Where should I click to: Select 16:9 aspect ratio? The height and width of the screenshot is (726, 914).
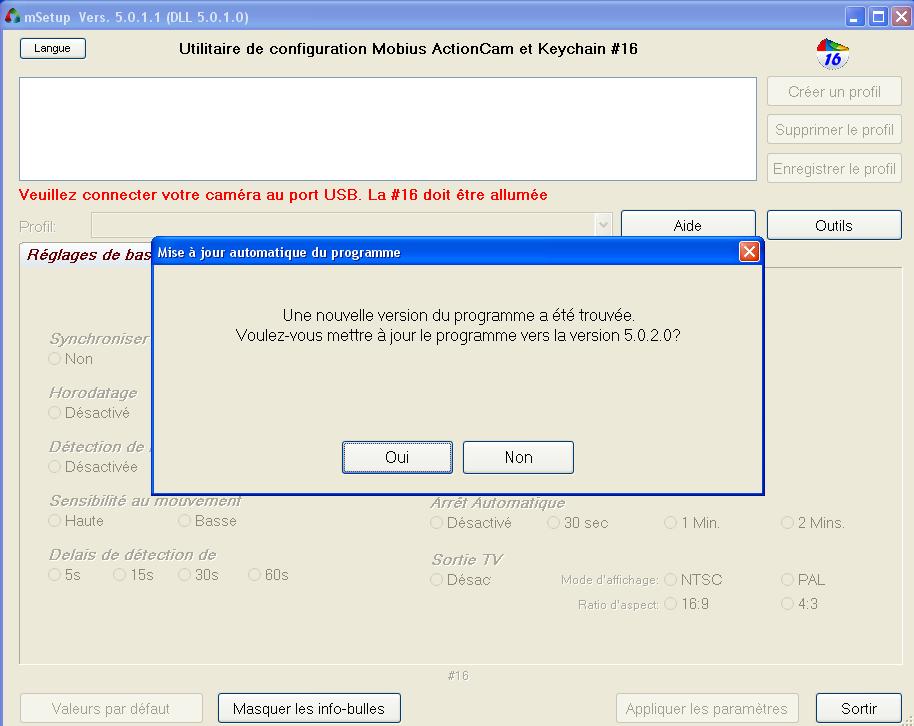click(671, 604)
